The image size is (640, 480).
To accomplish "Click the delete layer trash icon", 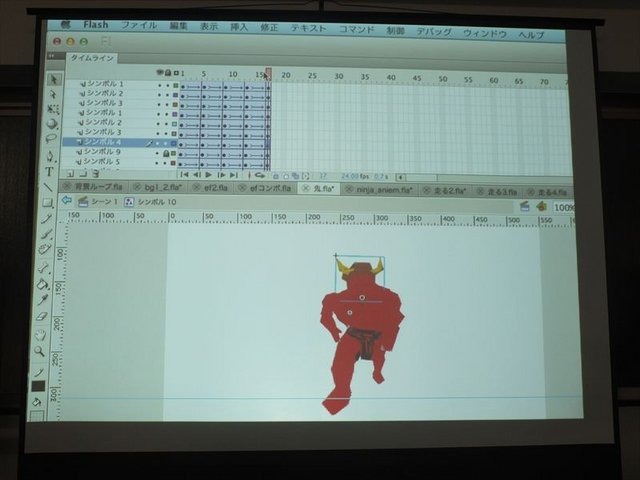I will 96,174.
